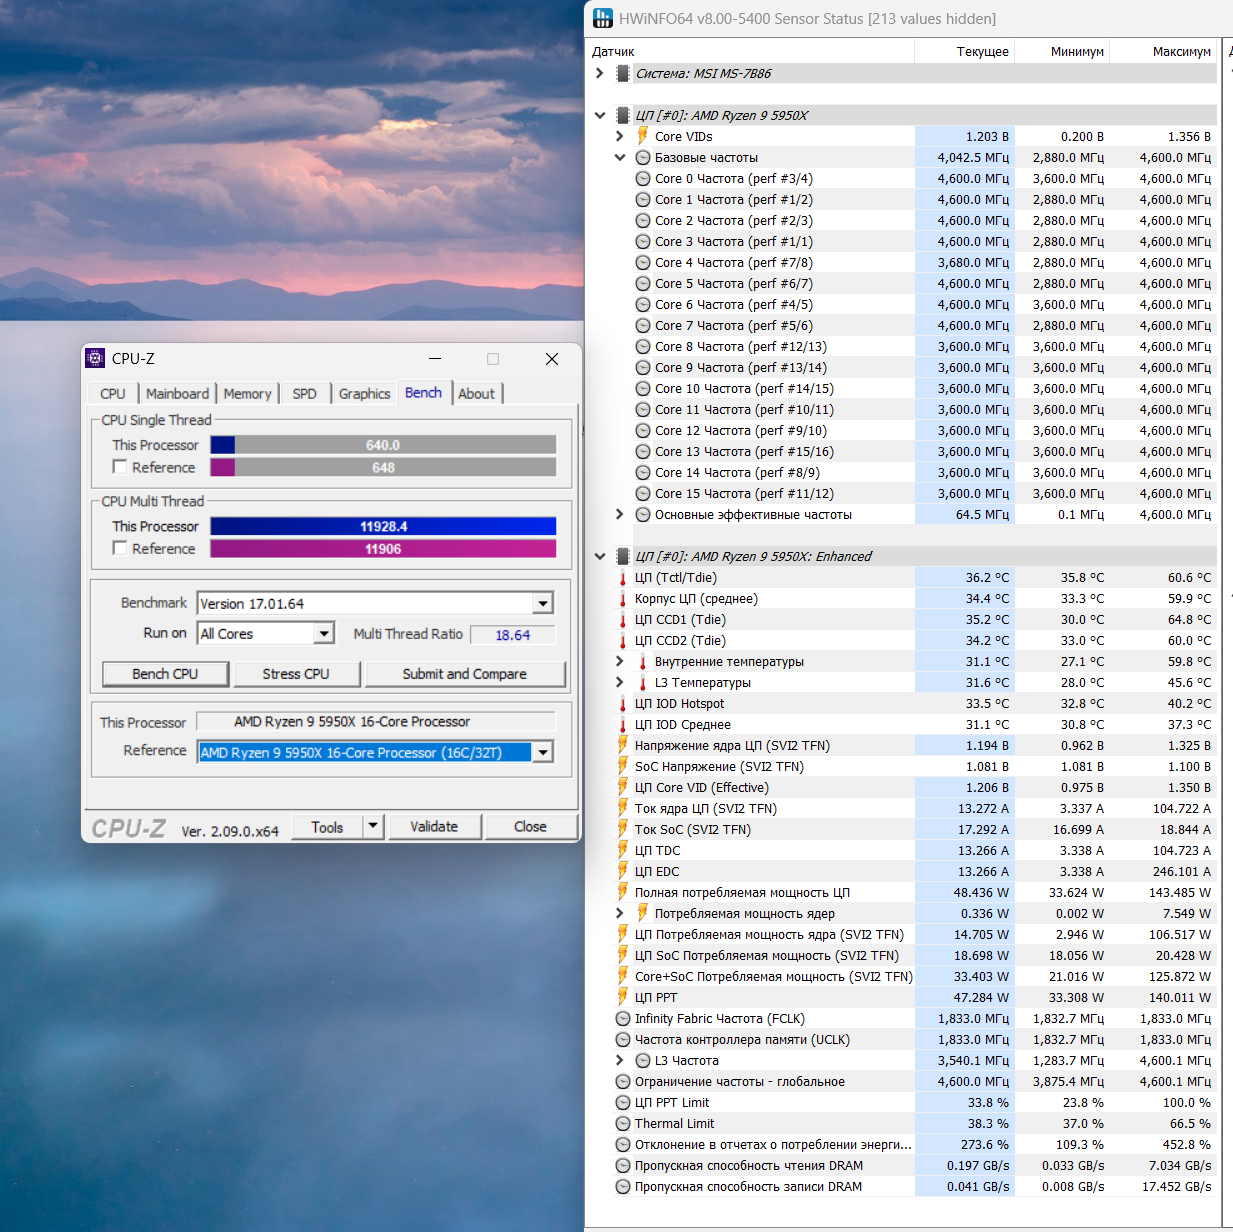Click Submit and Compare button

465,674
